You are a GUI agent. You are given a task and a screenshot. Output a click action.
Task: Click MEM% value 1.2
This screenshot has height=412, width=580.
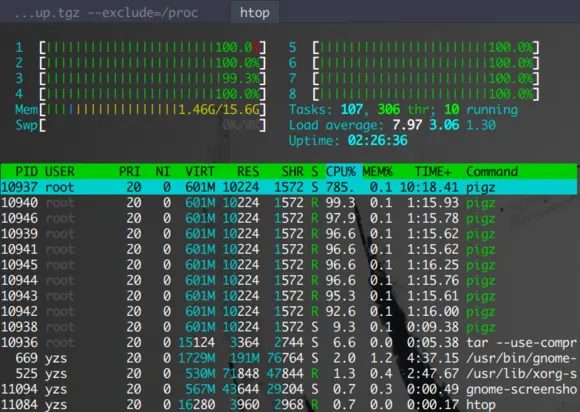(381, 358)
